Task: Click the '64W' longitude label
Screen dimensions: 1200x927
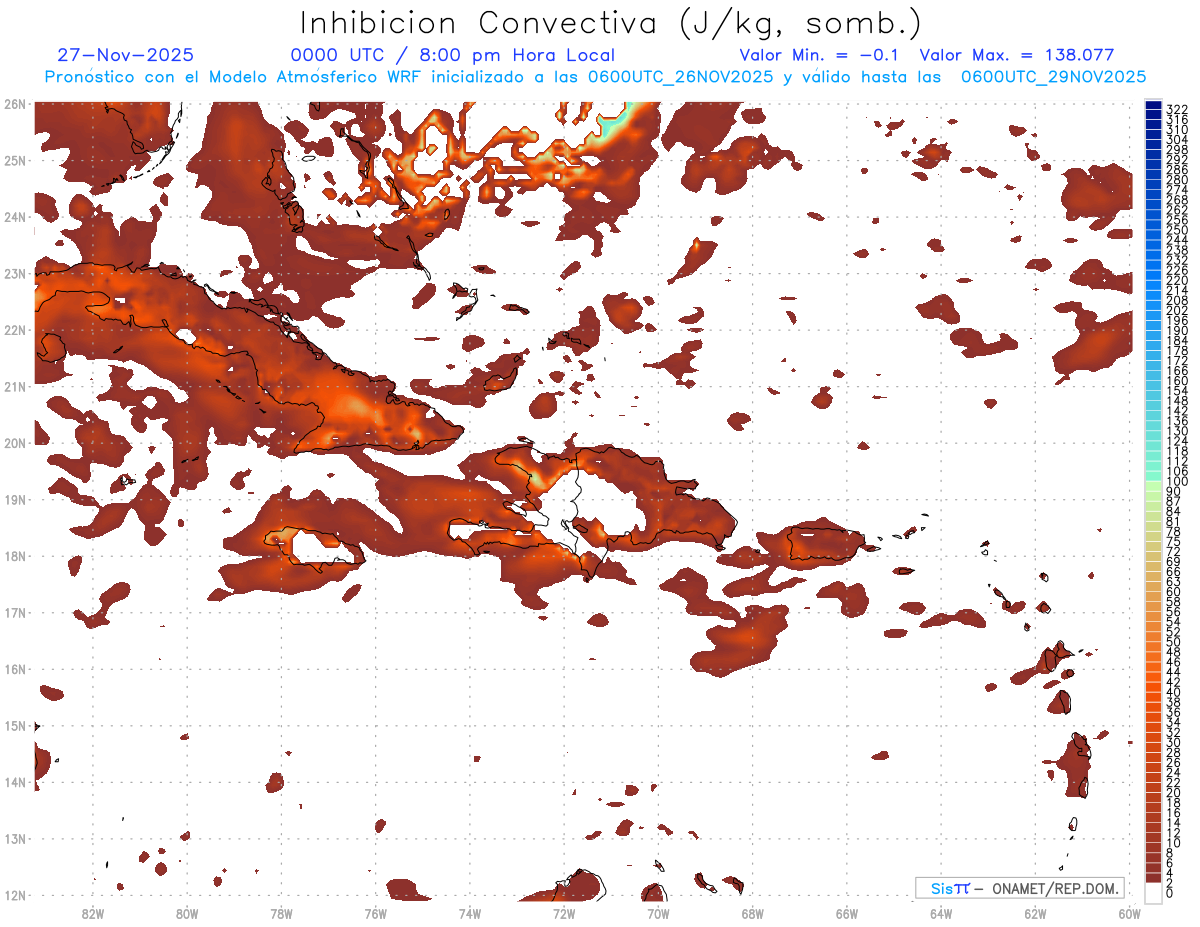Action: pos(941,913)
